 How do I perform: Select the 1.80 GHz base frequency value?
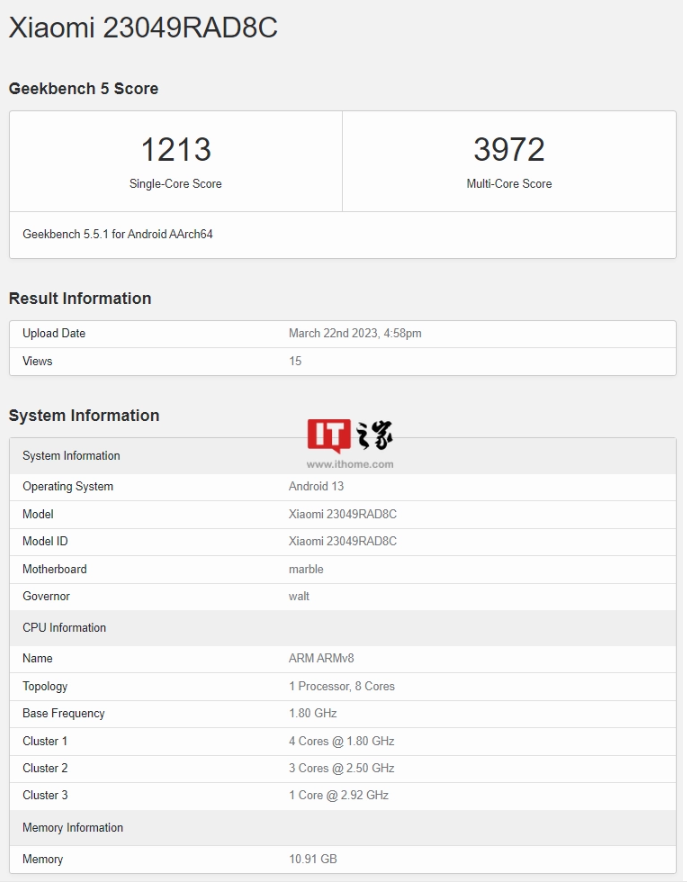coord(313,713)
